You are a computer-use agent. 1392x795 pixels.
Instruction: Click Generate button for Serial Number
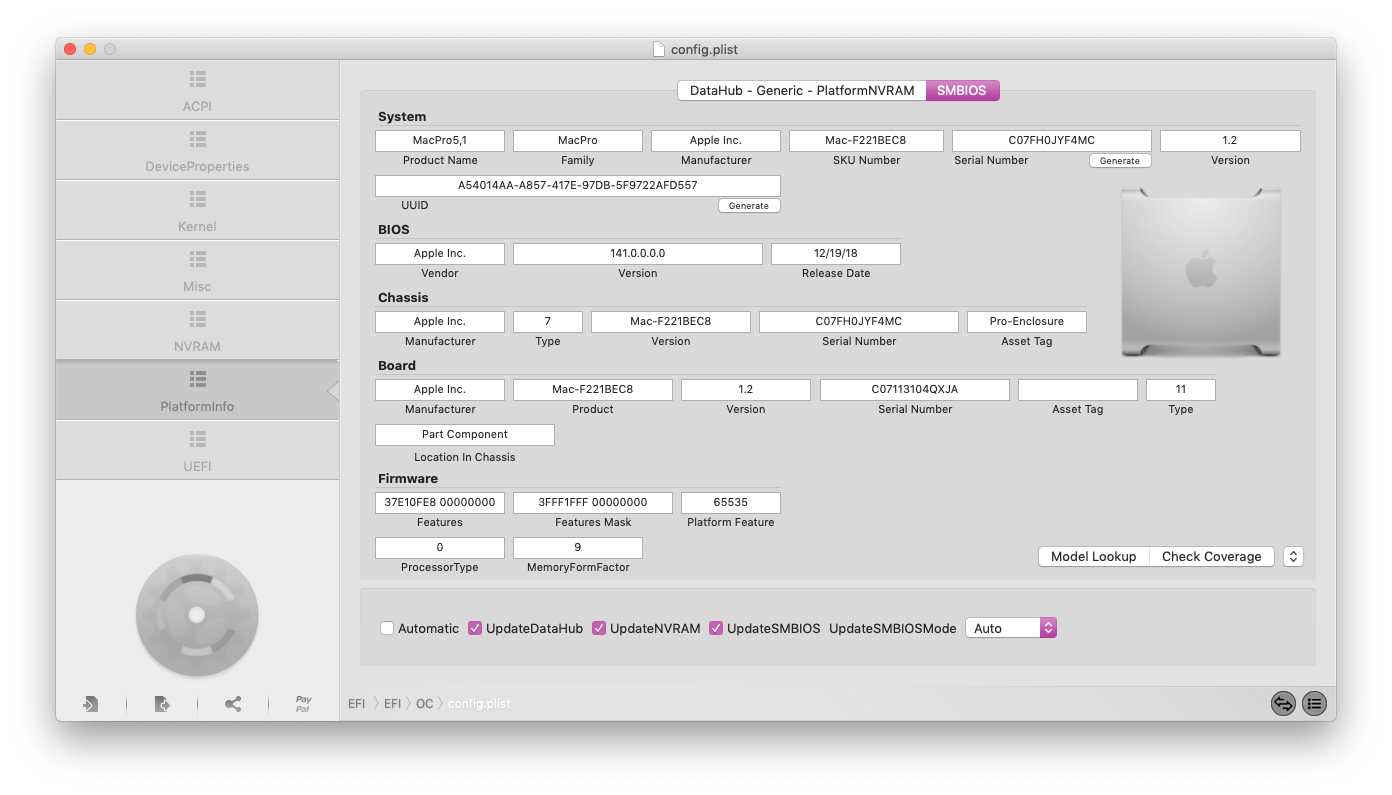[1120, 160]
